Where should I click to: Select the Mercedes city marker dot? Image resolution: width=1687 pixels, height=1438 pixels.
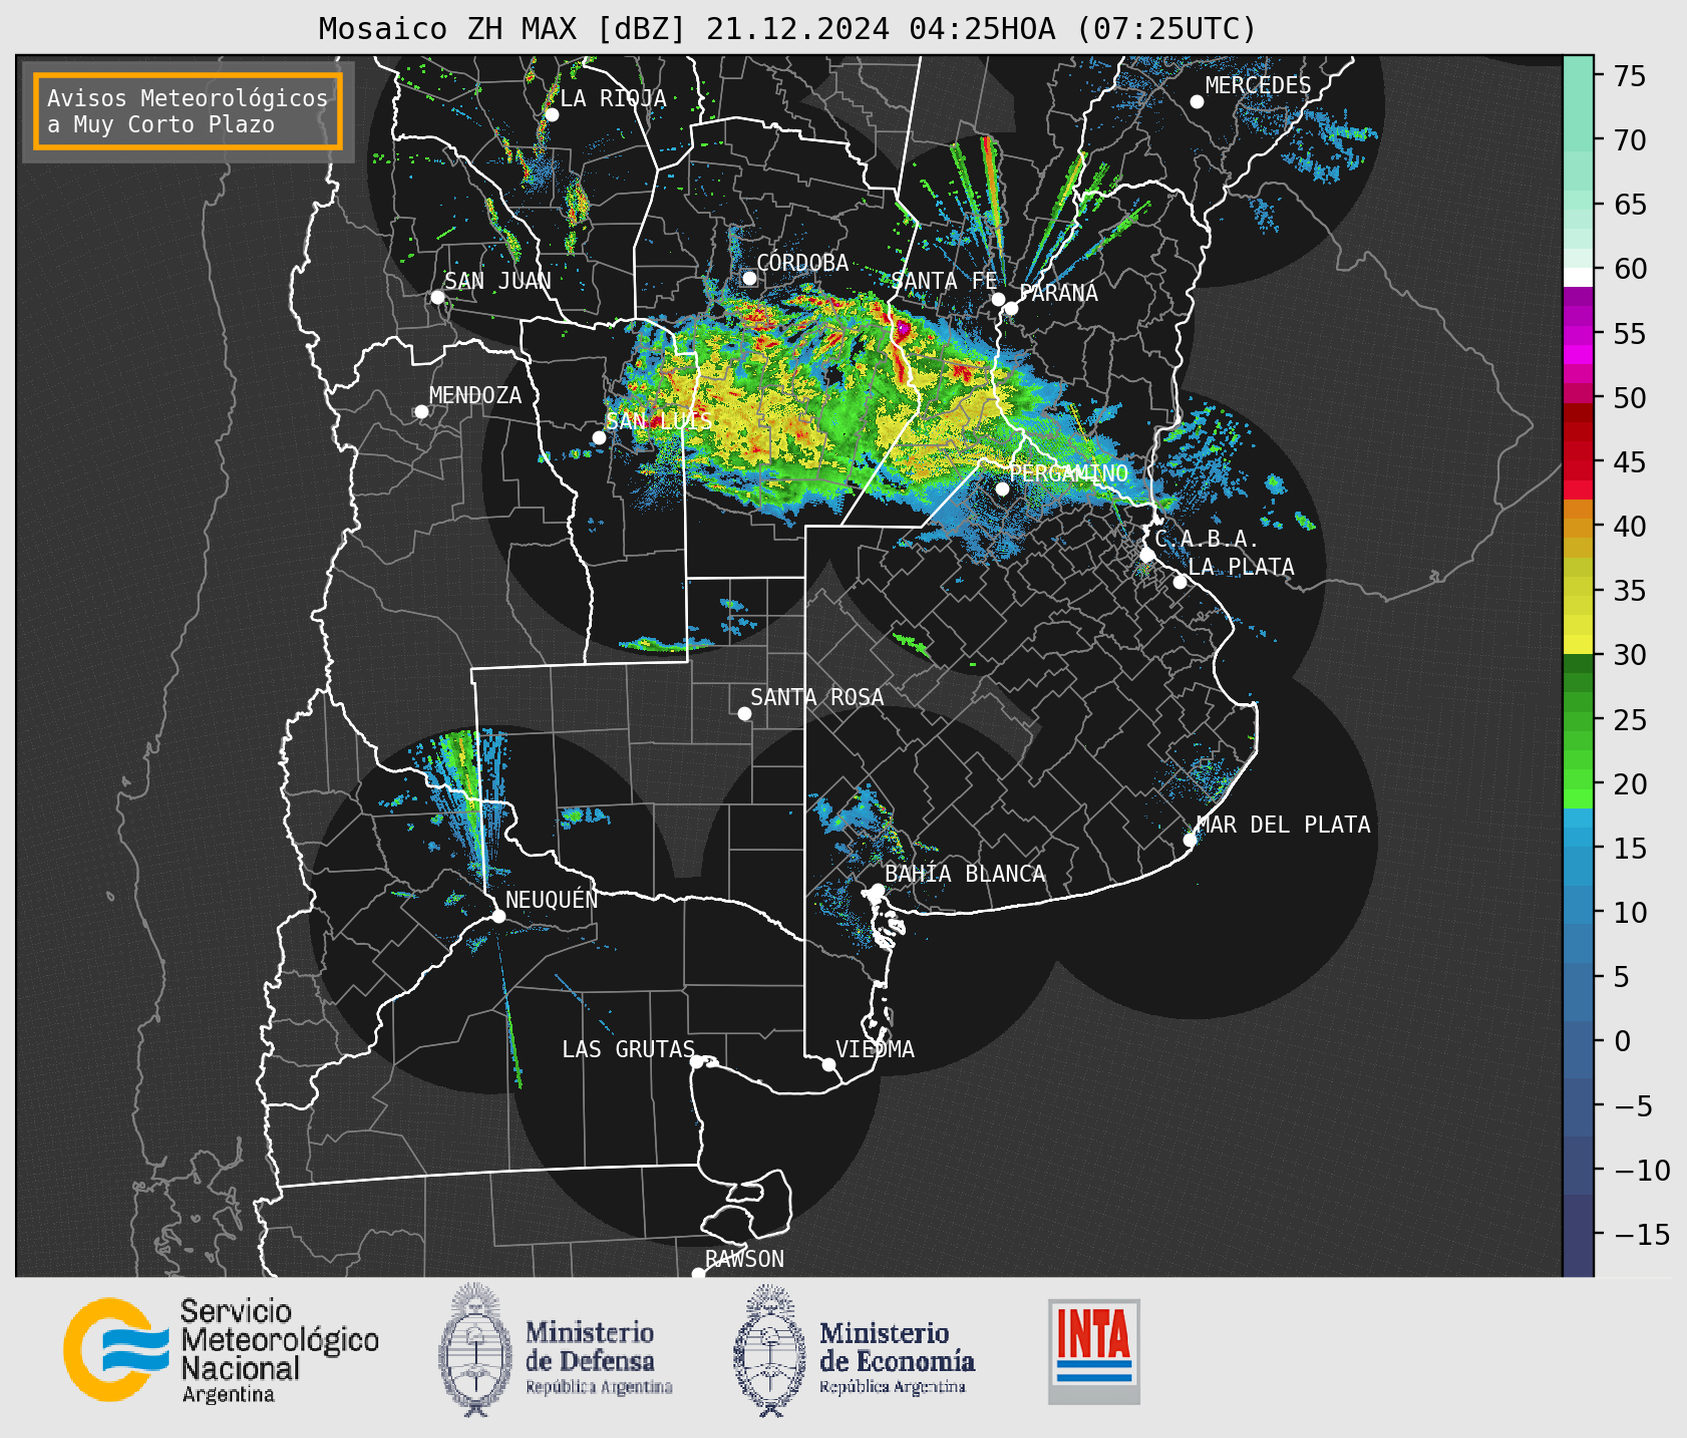1196,102
